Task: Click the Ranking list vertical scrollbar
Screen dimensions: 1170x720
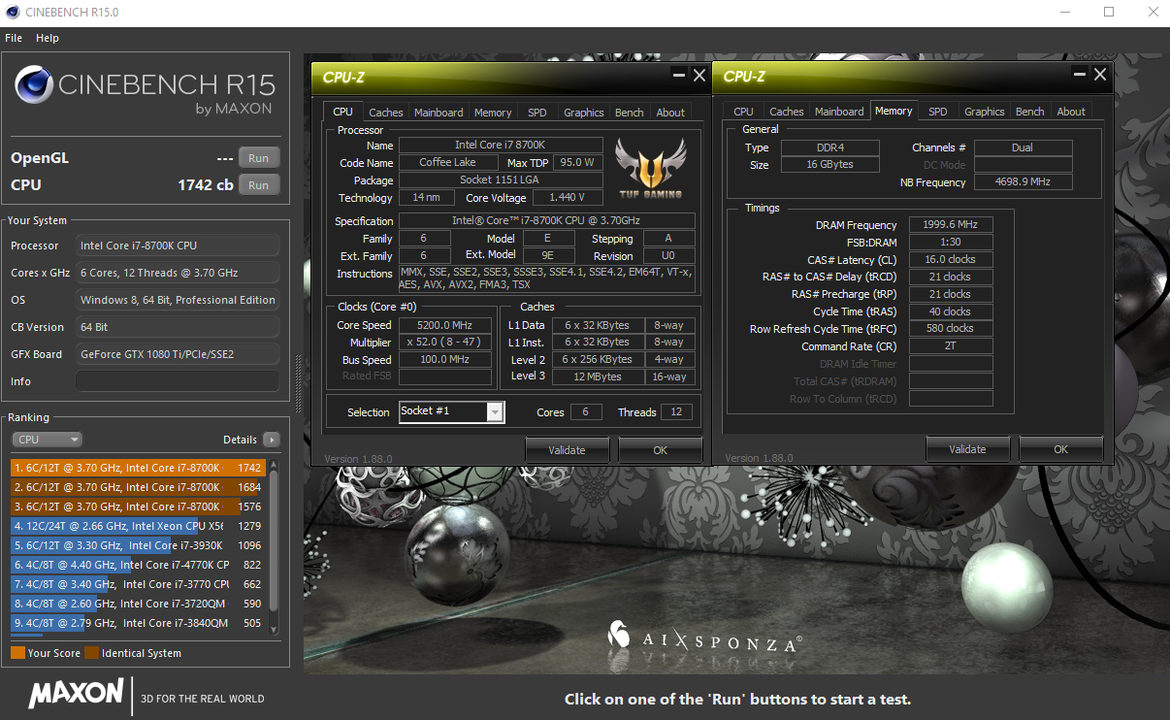Action: pyautogui.click(x=273, y=547)
